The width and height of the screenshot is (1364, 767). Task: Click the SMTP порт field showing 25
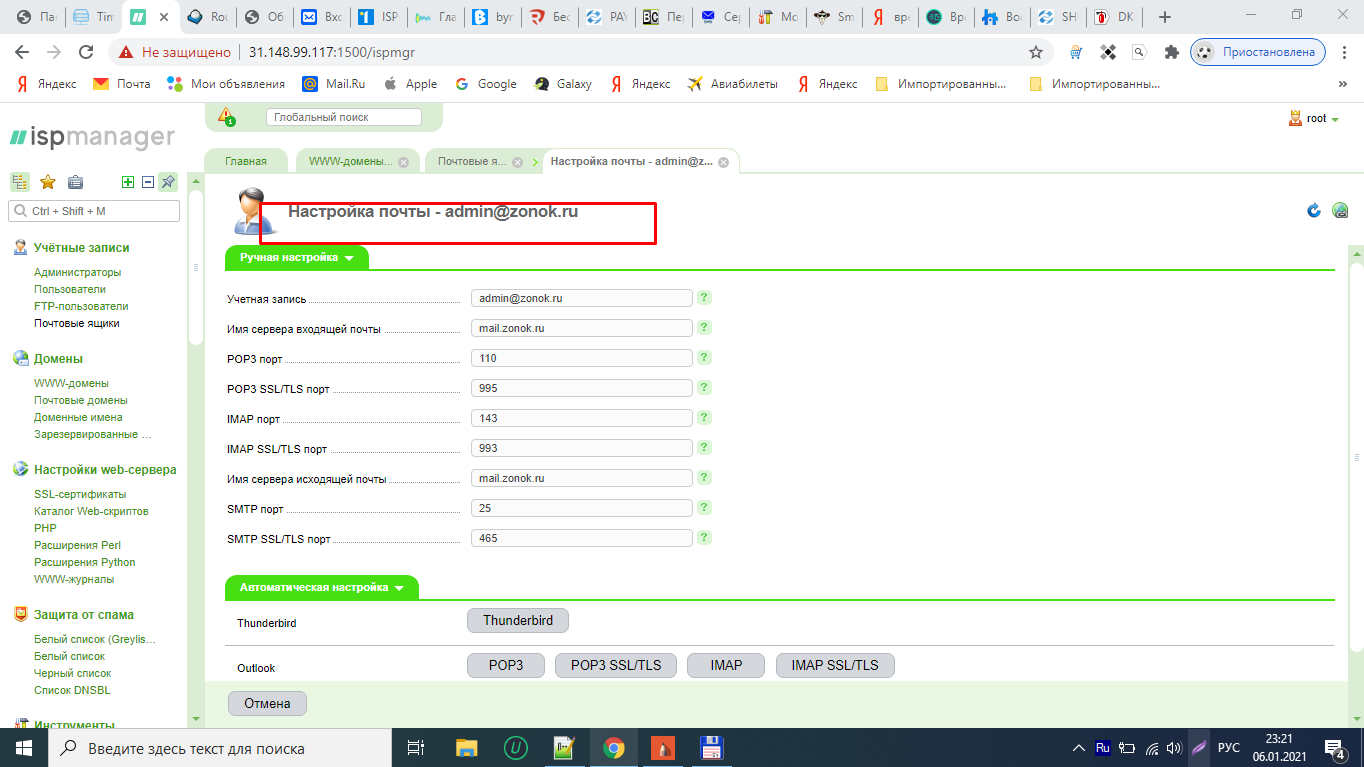click(x=582, y=508)
